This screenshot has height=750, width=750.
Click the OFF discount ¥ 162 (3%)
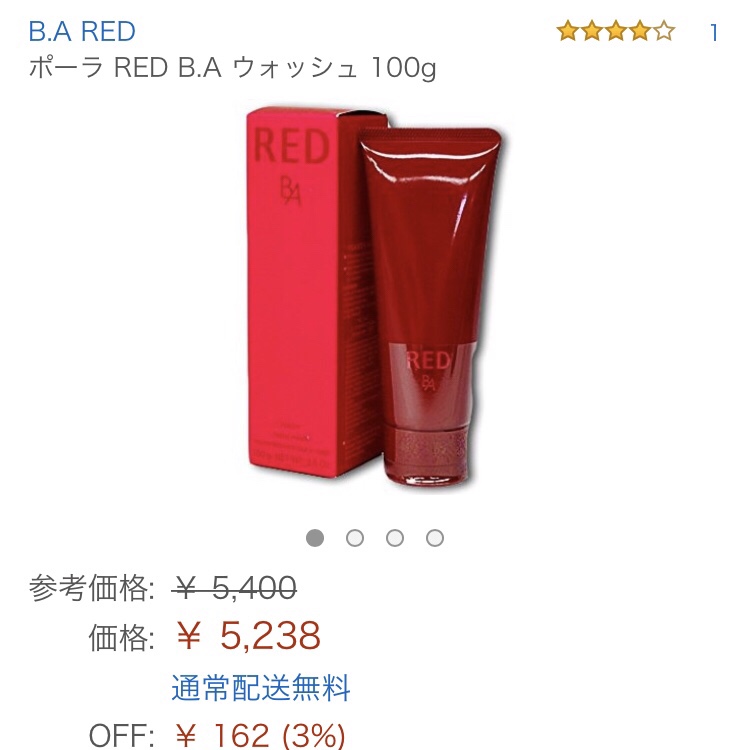pyautogui.click(x=260, y=735)
